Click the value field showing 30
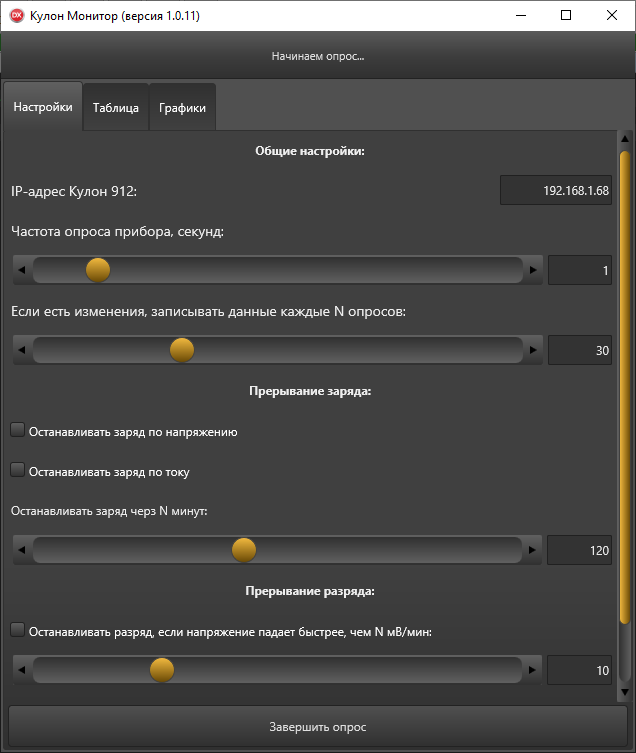The image size is (636, 753). (580, 350)
